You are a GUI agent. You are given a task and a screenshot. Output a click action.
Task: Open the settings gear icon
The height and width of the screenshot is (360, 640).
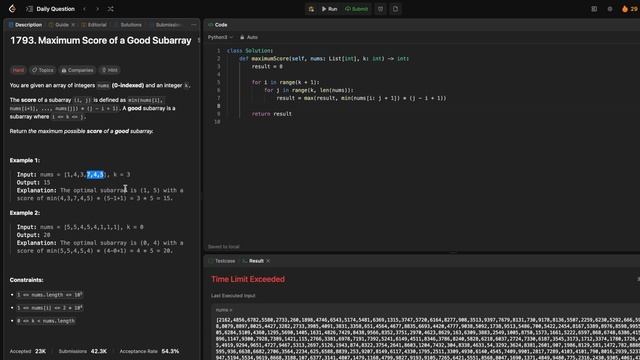[x=610, y=9]
